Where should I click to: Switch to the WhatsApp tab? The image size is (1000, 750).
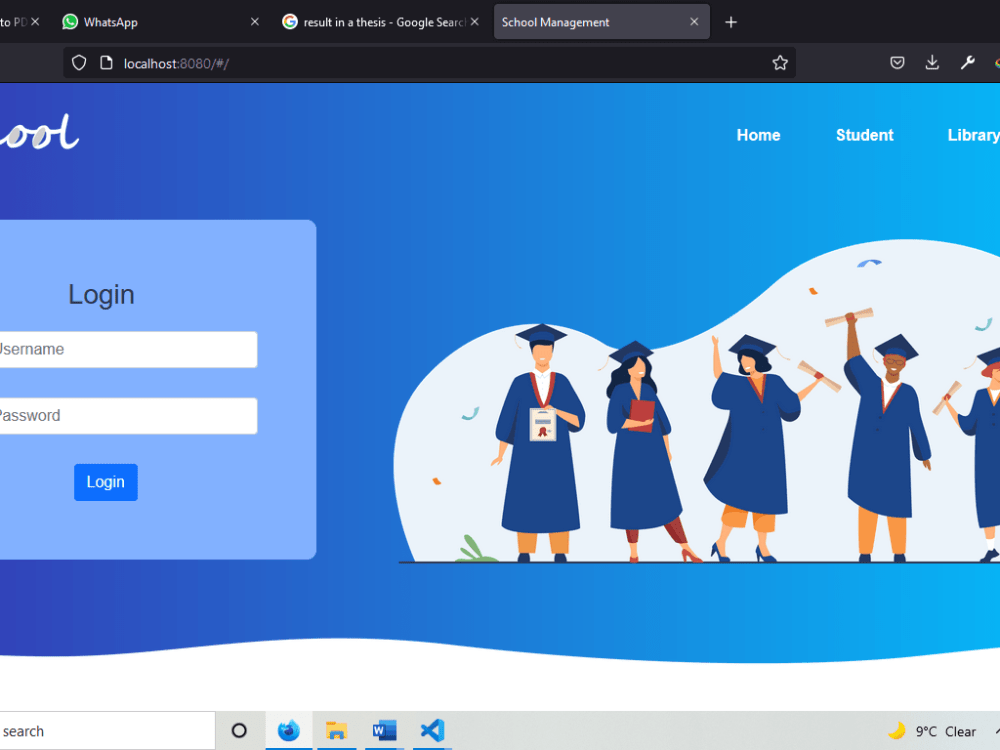coord(161,22)
